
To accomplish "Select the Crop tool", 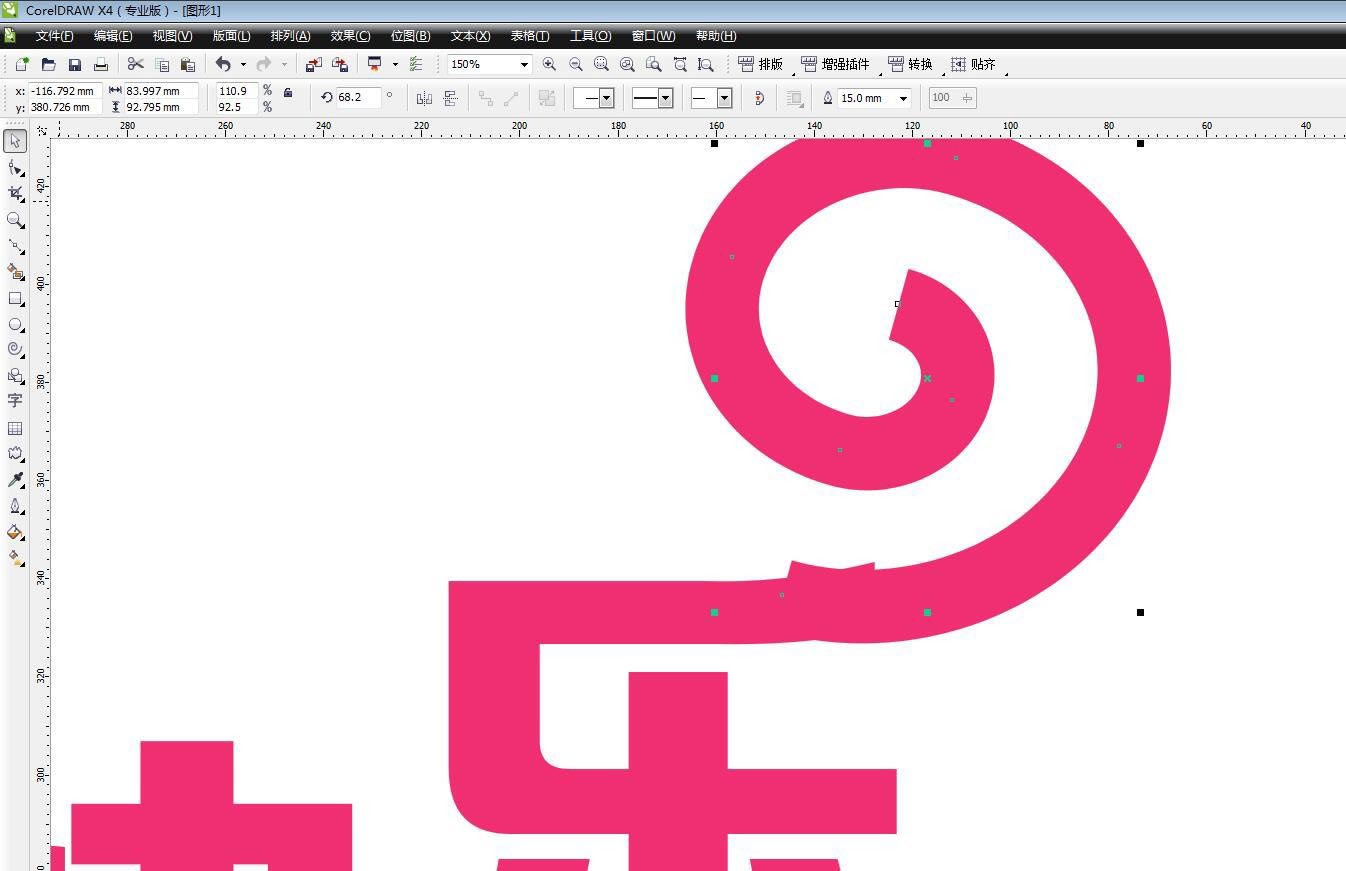I will click(15, 193).
